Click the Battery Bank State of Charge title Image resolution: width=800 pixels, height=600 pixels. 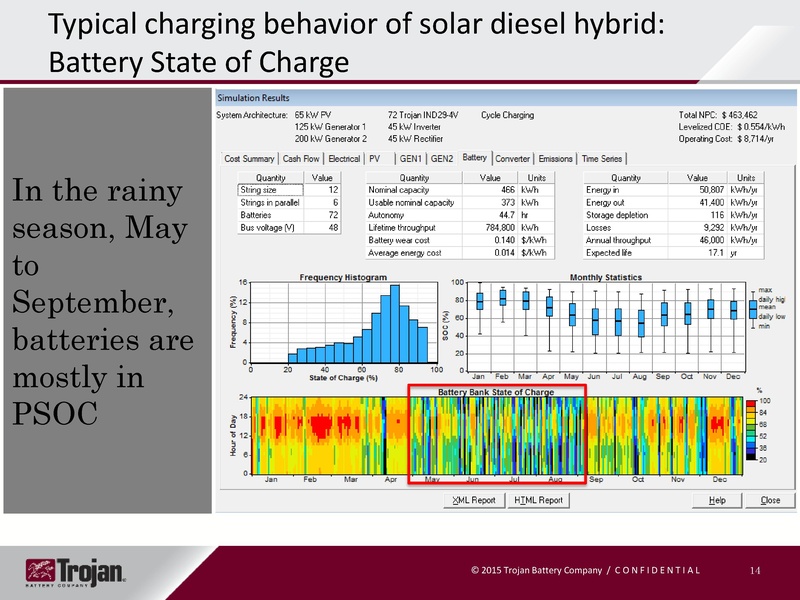[496, 392]
